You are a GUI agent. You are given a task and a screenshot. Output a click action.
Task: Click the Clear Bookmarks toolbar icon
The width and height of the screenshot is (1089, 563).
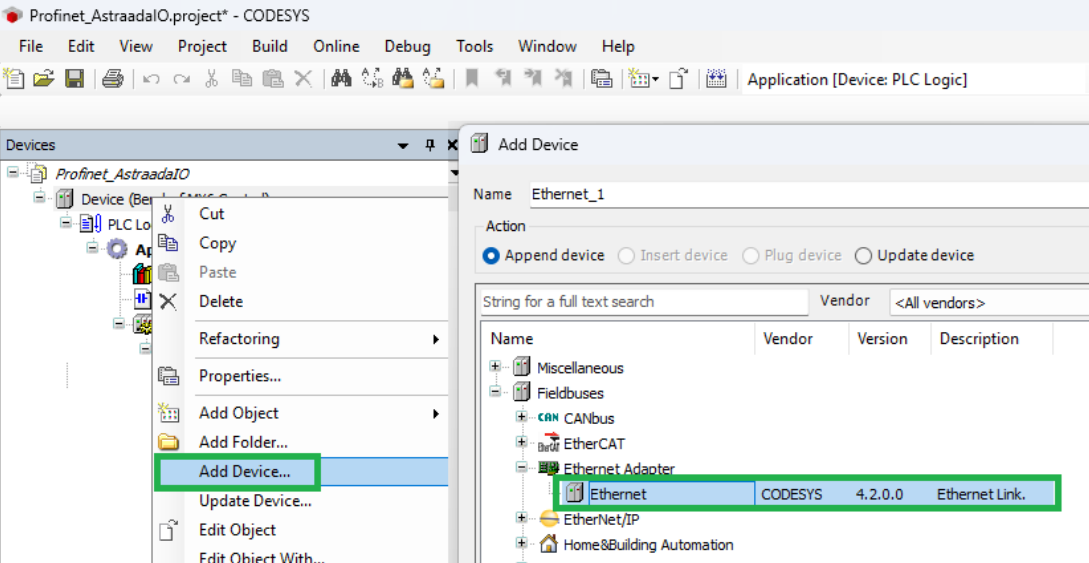[564, 78]
